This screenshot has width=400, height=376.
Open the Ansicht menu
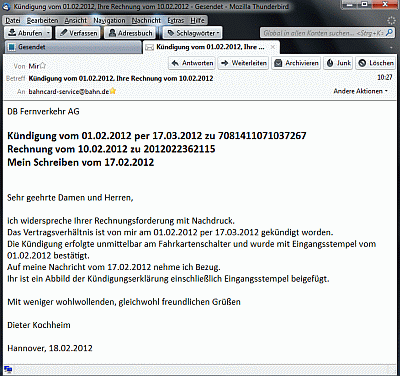[x=76, y=21]
